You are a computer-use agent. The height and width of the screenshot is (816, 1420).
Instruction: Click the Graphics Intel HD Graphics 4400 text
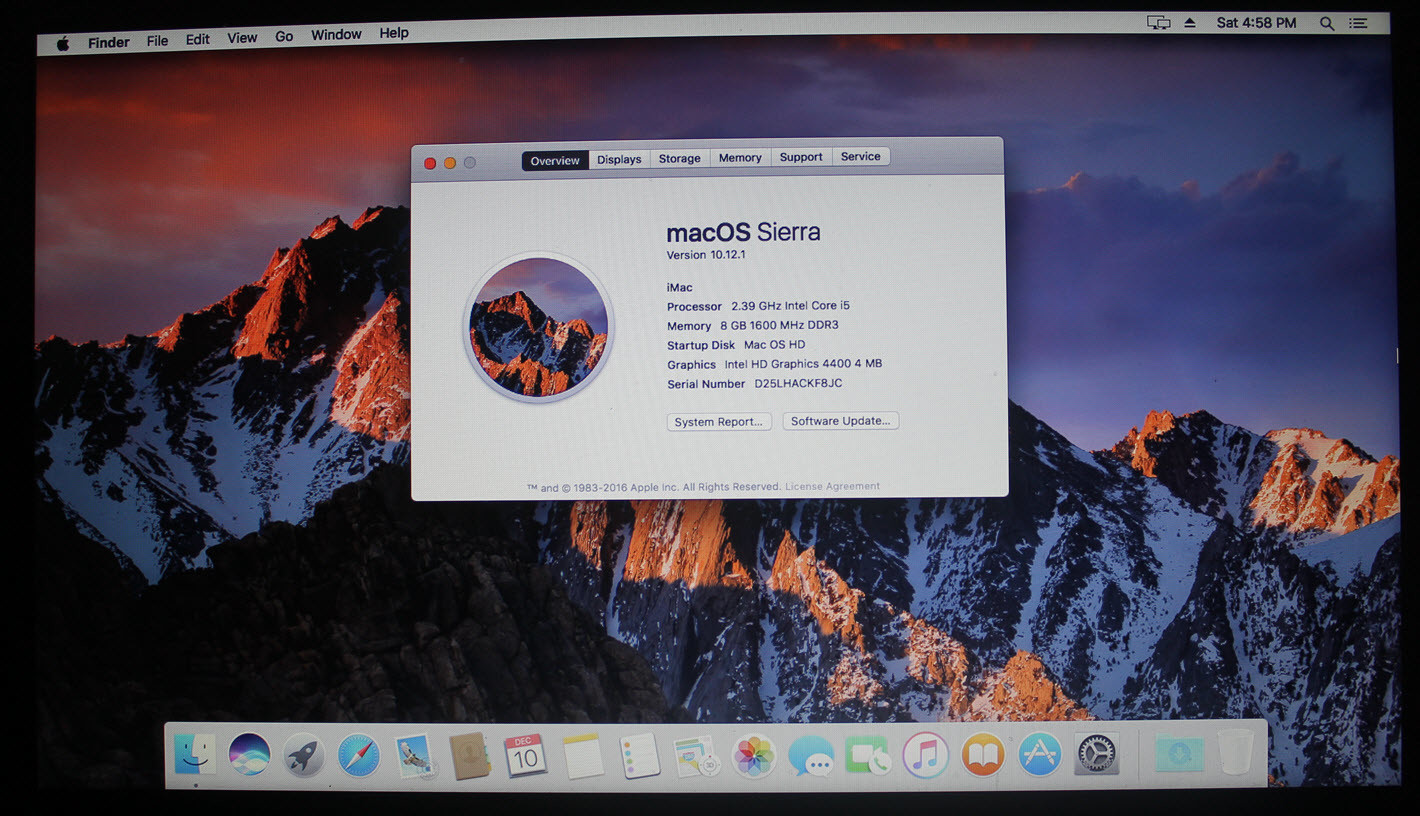point(775,364)
